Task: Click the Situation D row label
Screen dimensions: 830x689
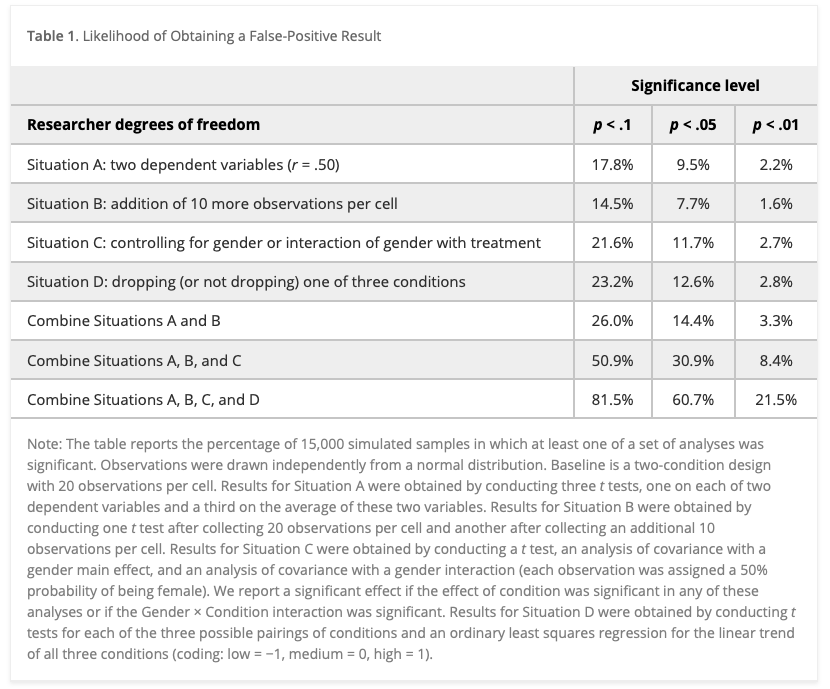Action: click(246, 282)
